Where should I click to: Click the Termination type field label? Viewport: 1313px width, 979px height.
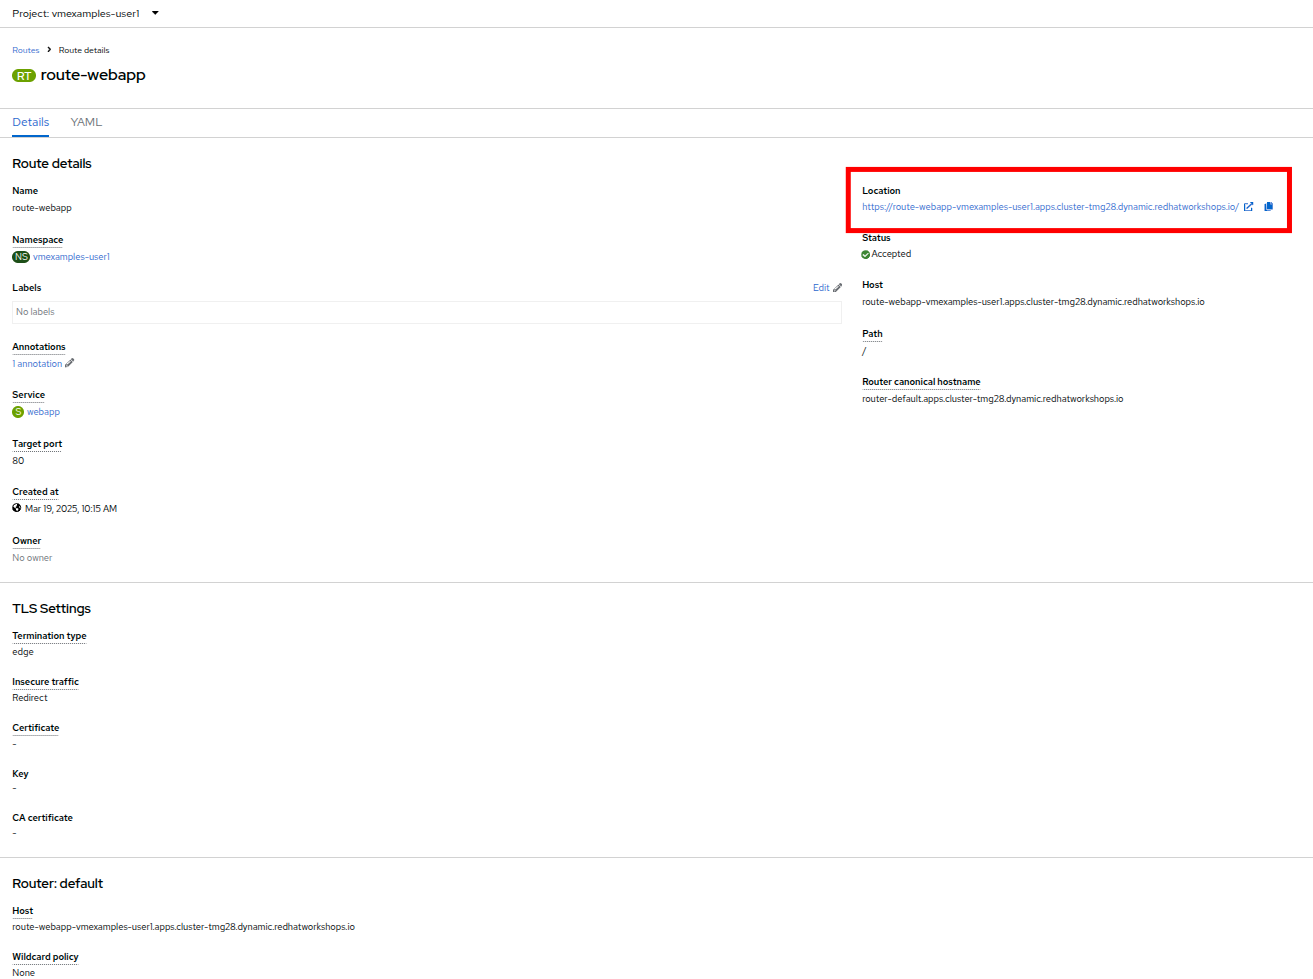[x=49, y=636]
